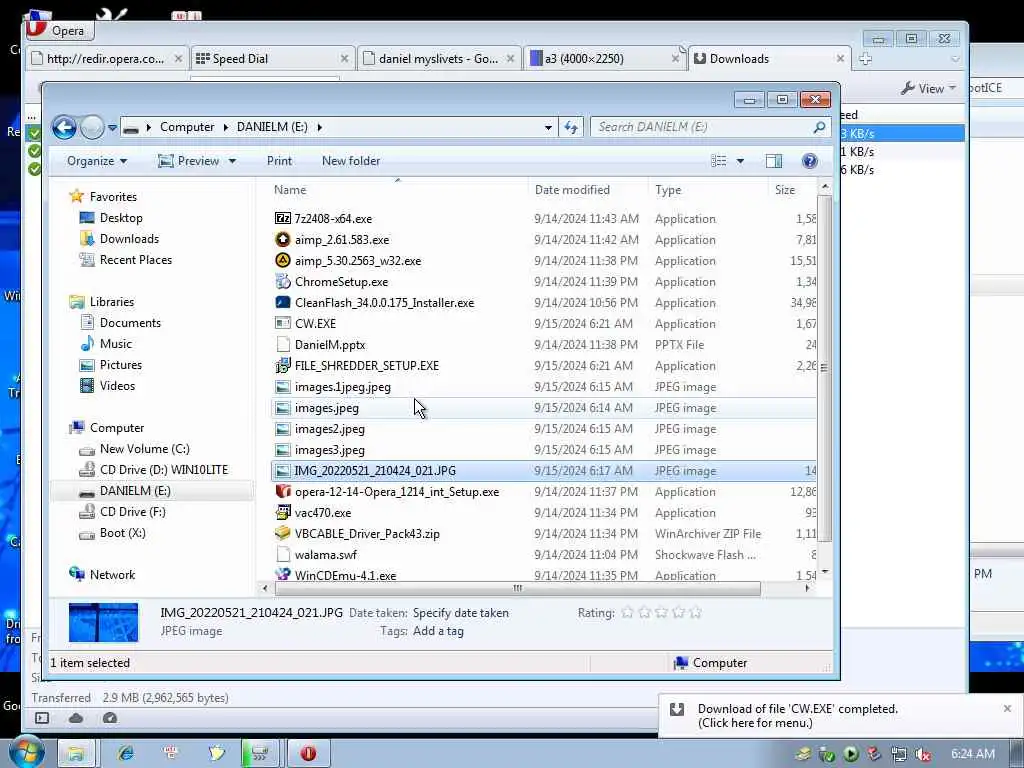Click the change view icon
Screen dimensions: 1024x768
(718, 161)
